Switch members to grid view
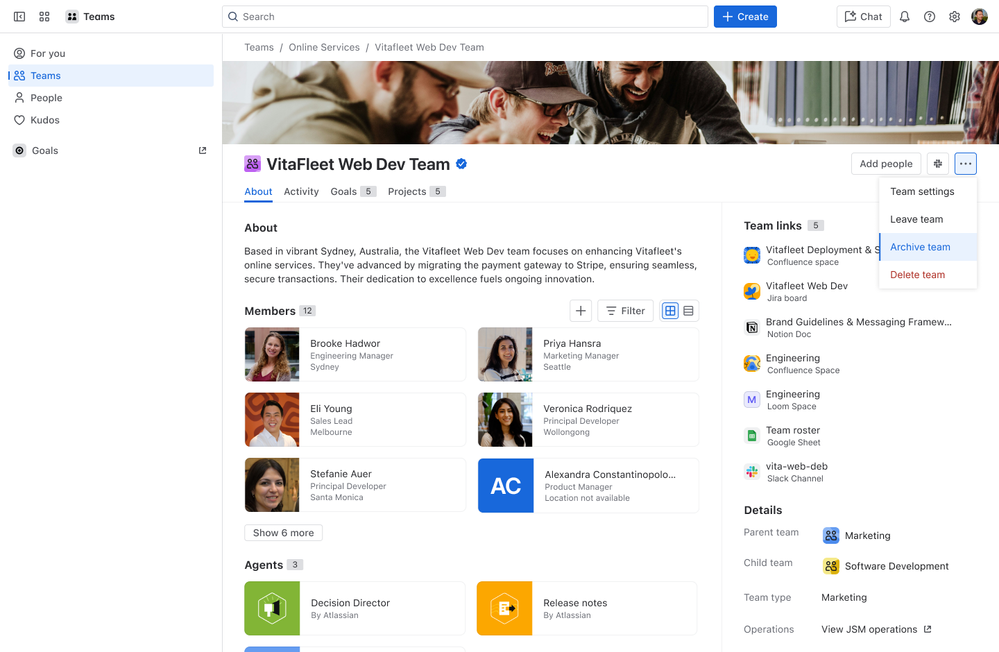 pos(670,310)
